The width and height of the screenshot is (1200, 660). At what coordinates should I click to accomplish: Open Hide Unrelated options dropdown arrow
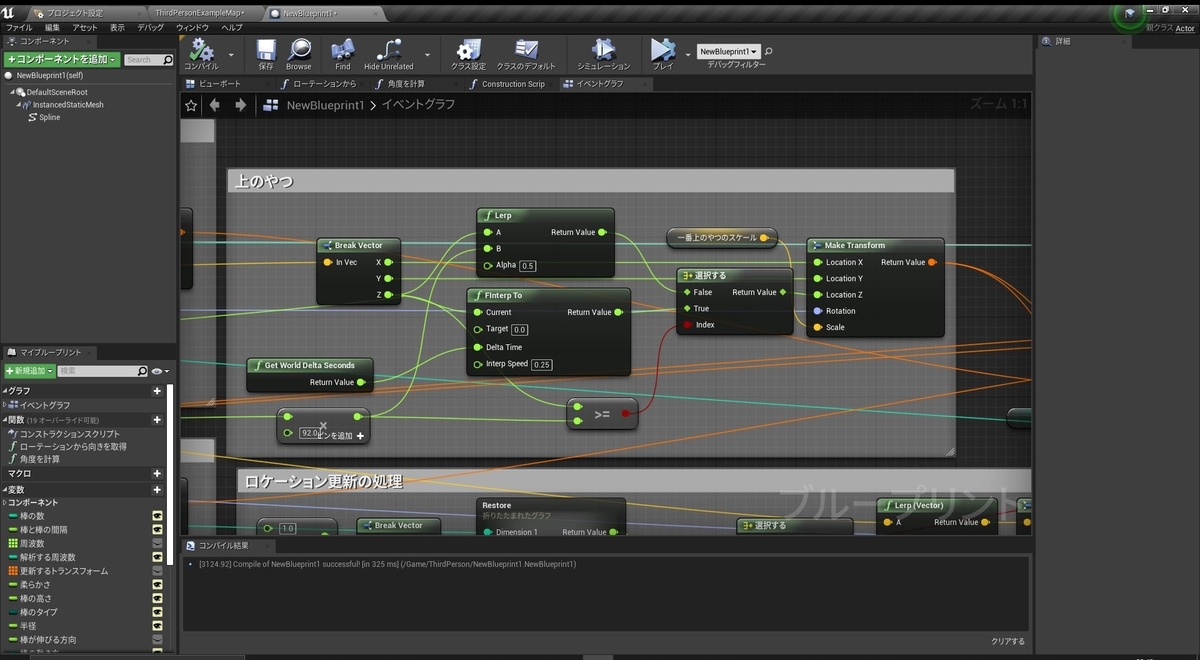coord(427,54)
